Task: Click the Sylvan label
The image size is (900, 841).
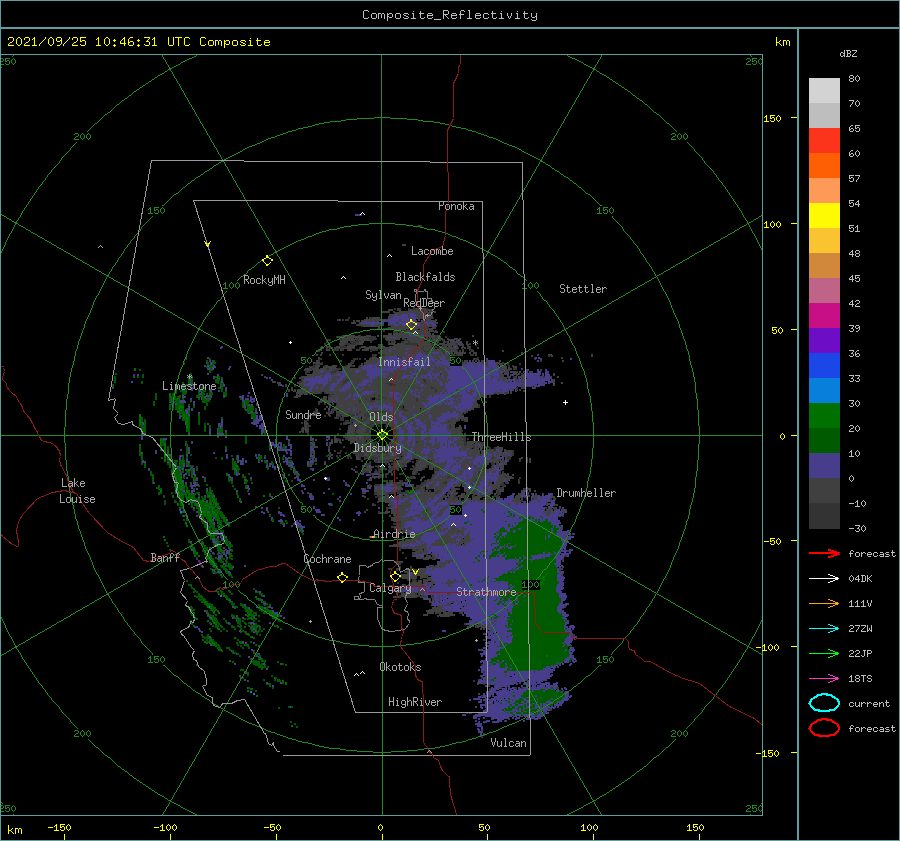Action: tap(383, 295)
